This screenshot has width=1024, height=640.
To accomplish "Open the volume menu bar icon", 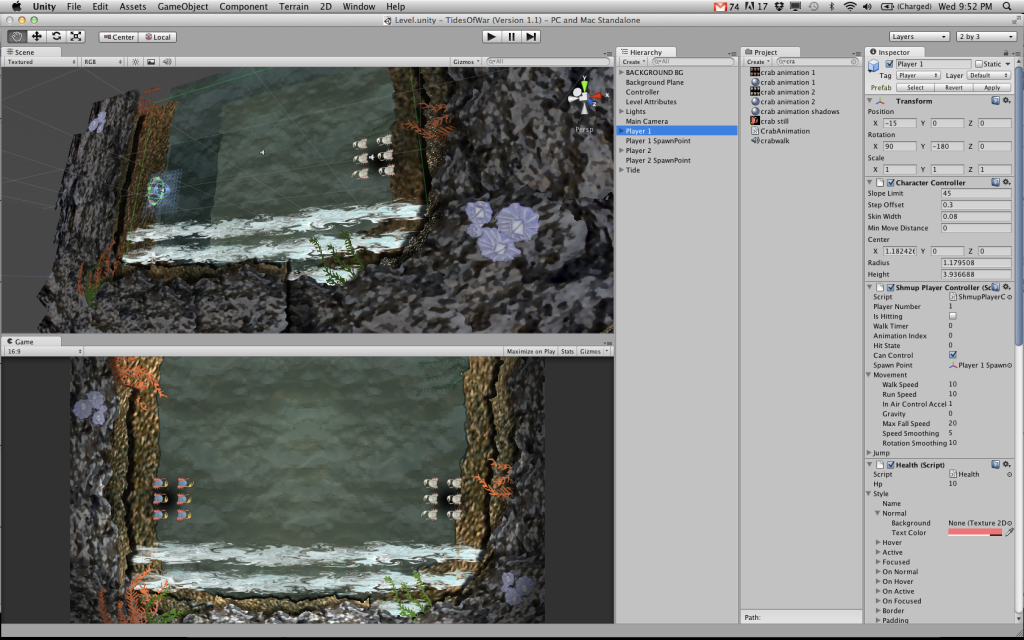I will click(867, 7).
